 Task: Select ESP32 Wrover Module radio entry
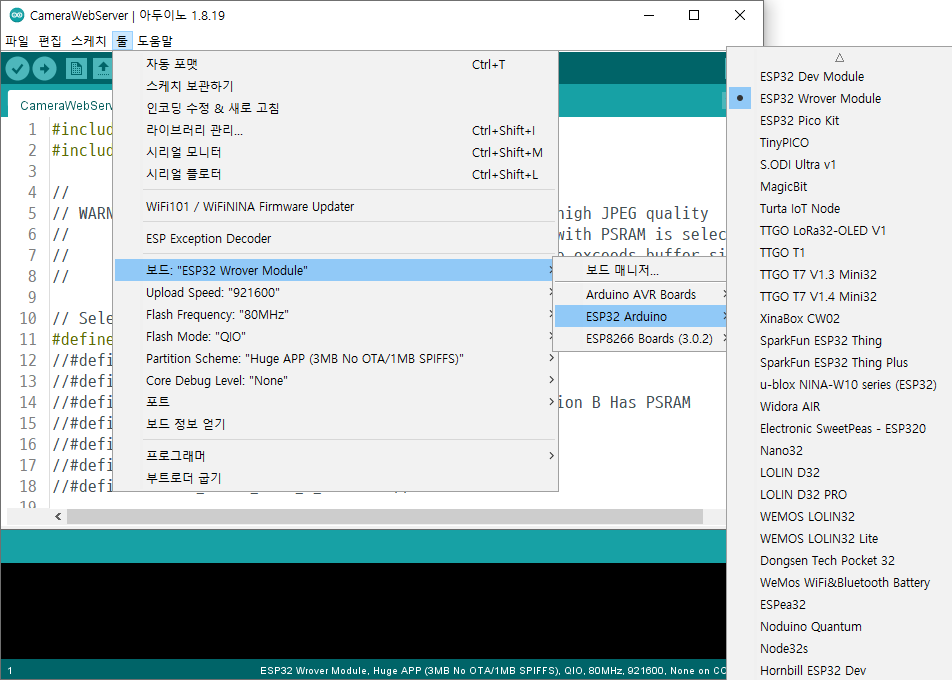pos(839,98)
